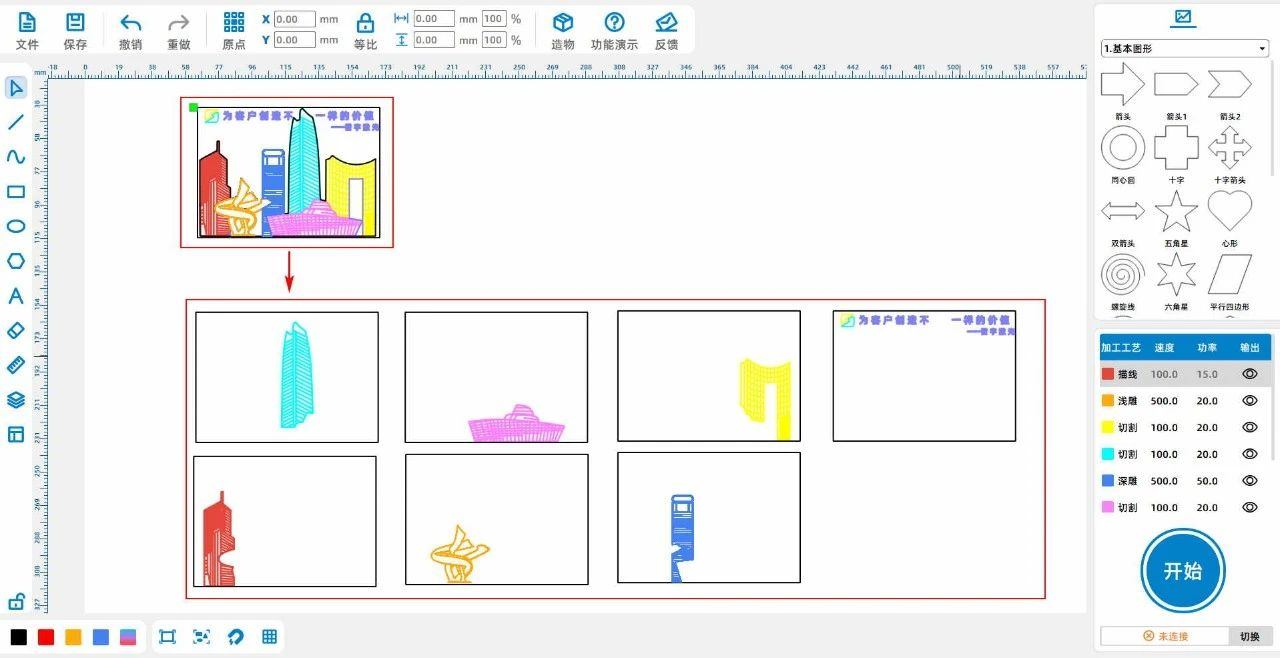This screenshot has width=1280, height=658.
Task: Click the 切换 switch button
Action: (x=1250, y=636)
